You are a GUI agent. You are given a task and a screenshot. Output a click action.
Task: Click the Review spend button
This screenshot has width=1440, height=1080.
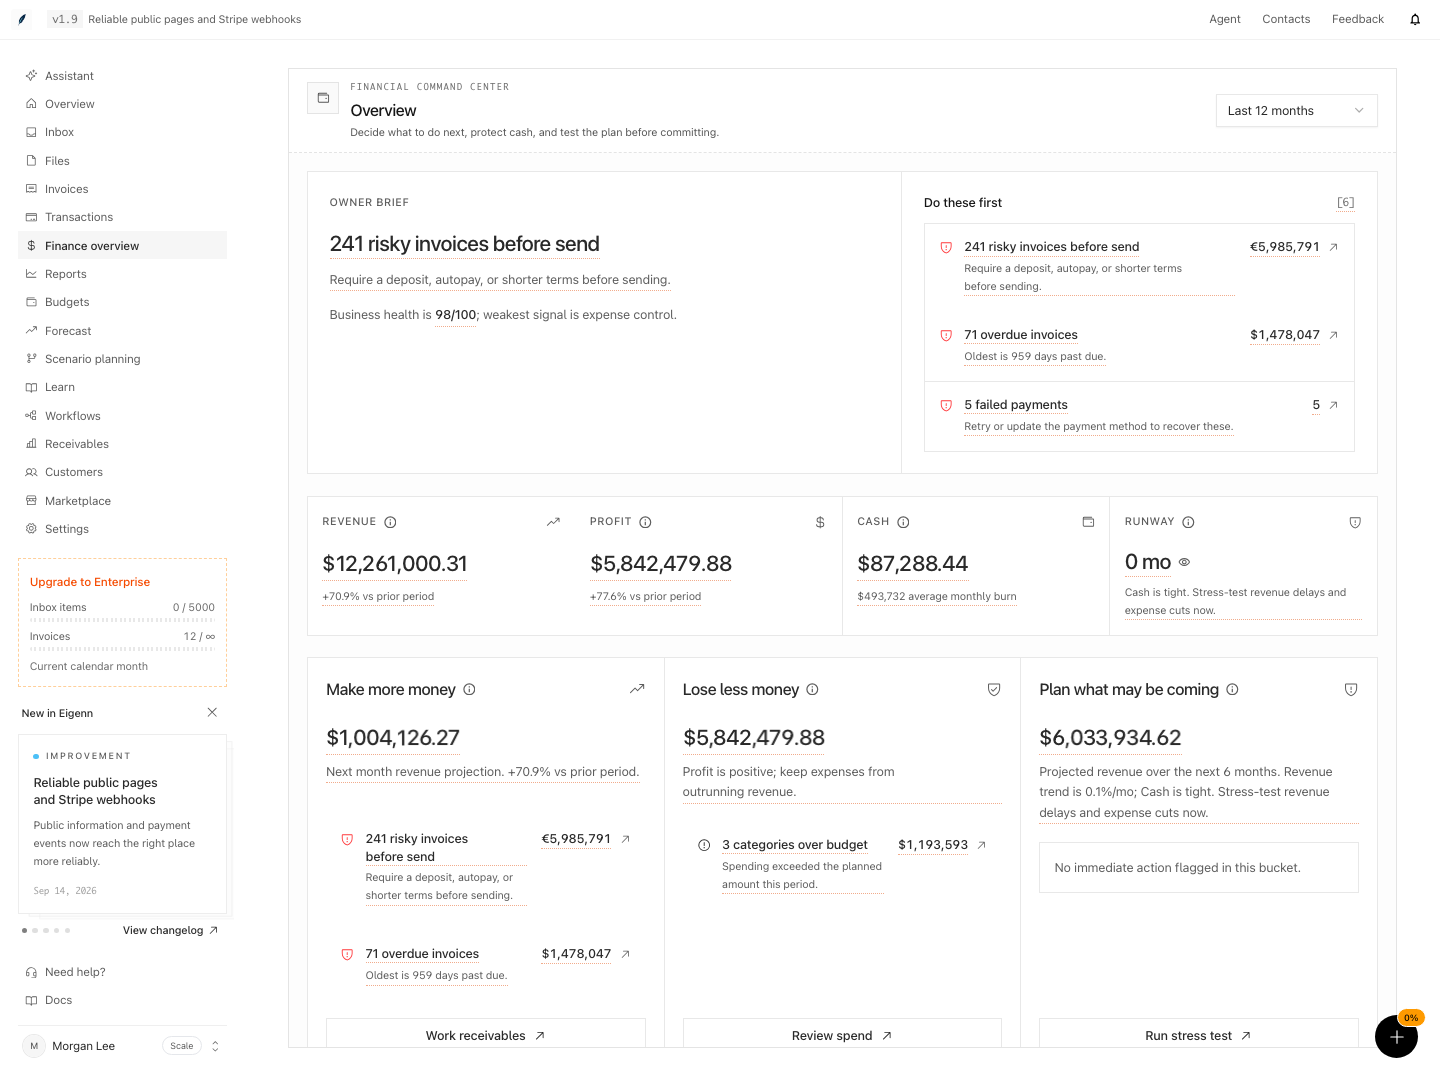(x=842, y=1035)
